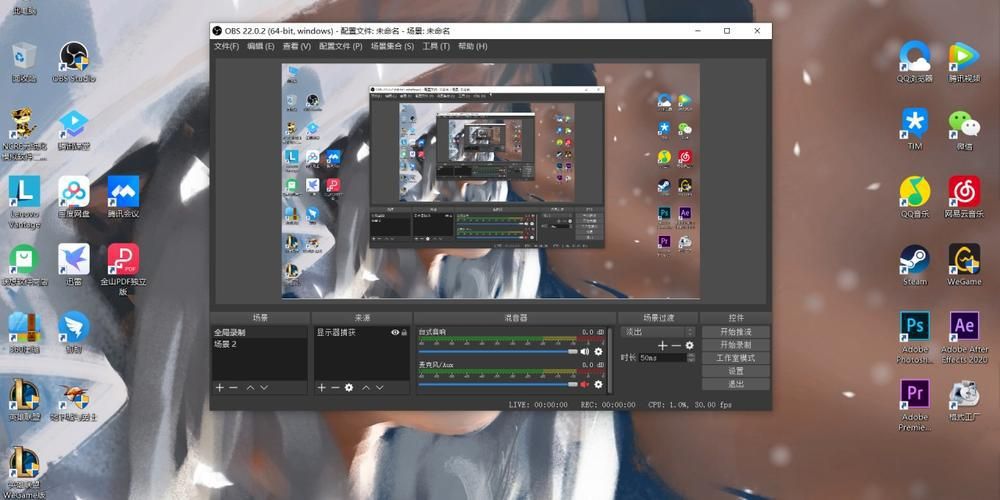Image resolution: width=1000 pixels, height=500 pixels.
Task: Open transition properties gear icon
Action: (689, 345)
